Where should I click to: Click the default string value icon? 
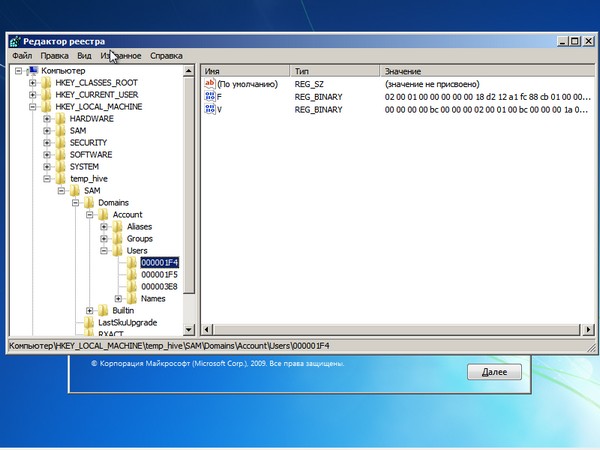[x=210, y=85]
